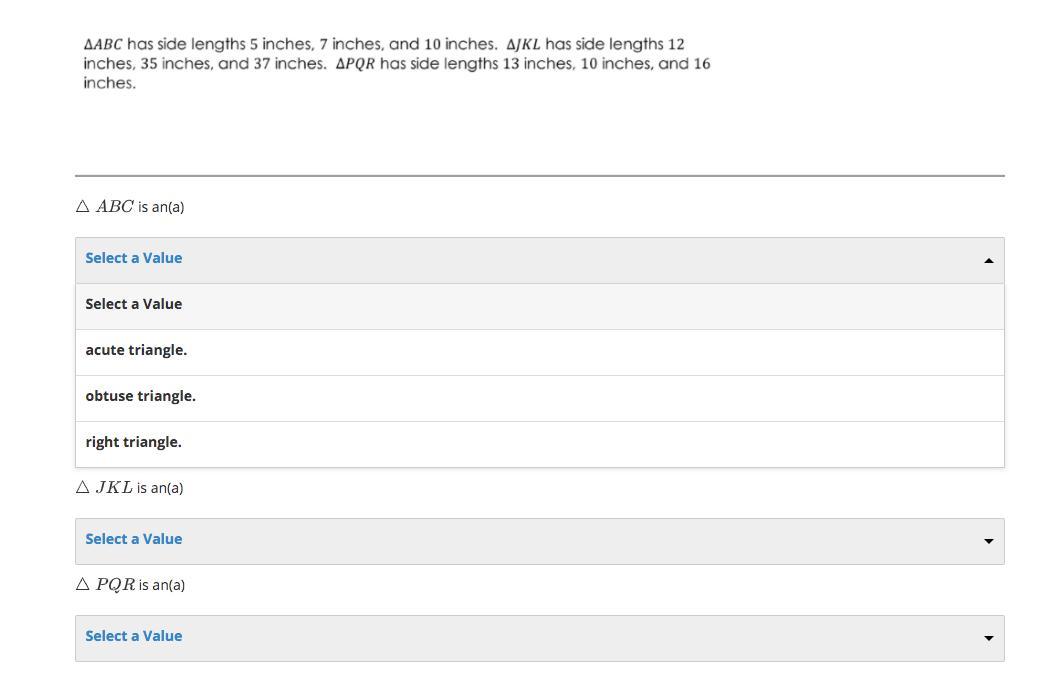The height and width of the screenshot is (697, 1060).
Task: Click the blue "Select a Value" text for ABC
Action: 133,258
